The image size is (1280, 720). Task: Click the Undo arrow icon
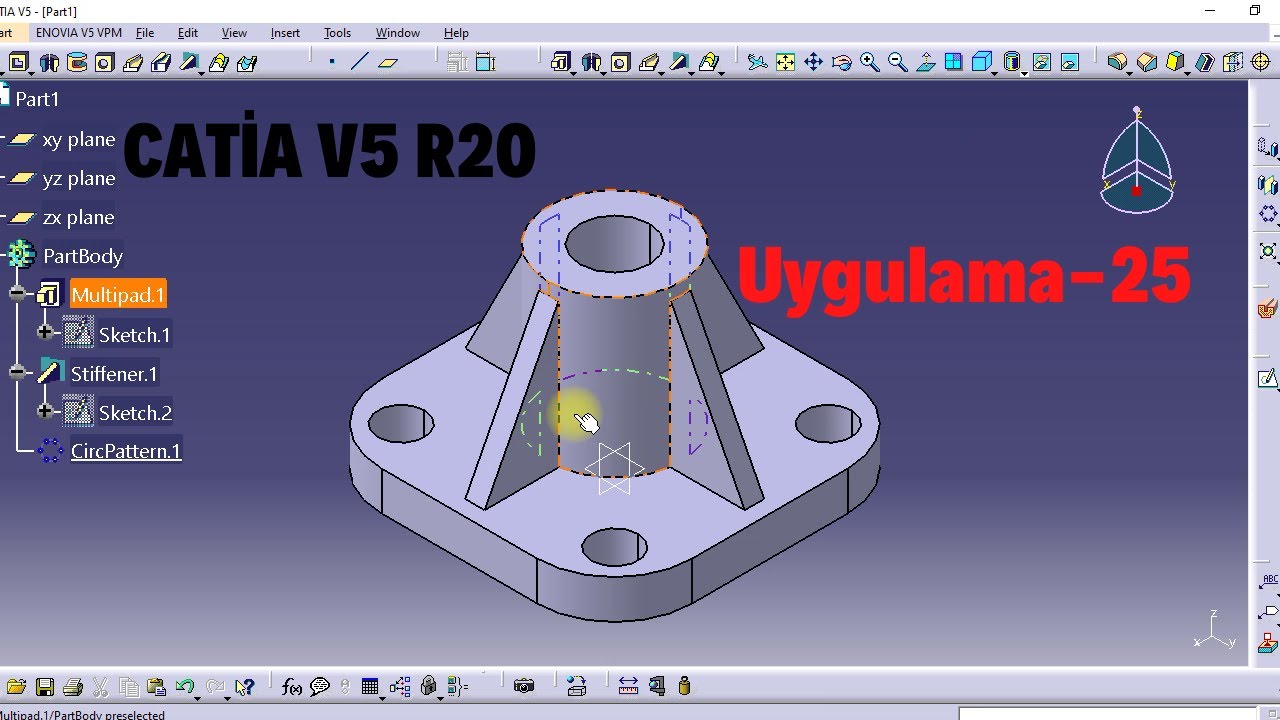pyautogui.click(x=184, y=687)
